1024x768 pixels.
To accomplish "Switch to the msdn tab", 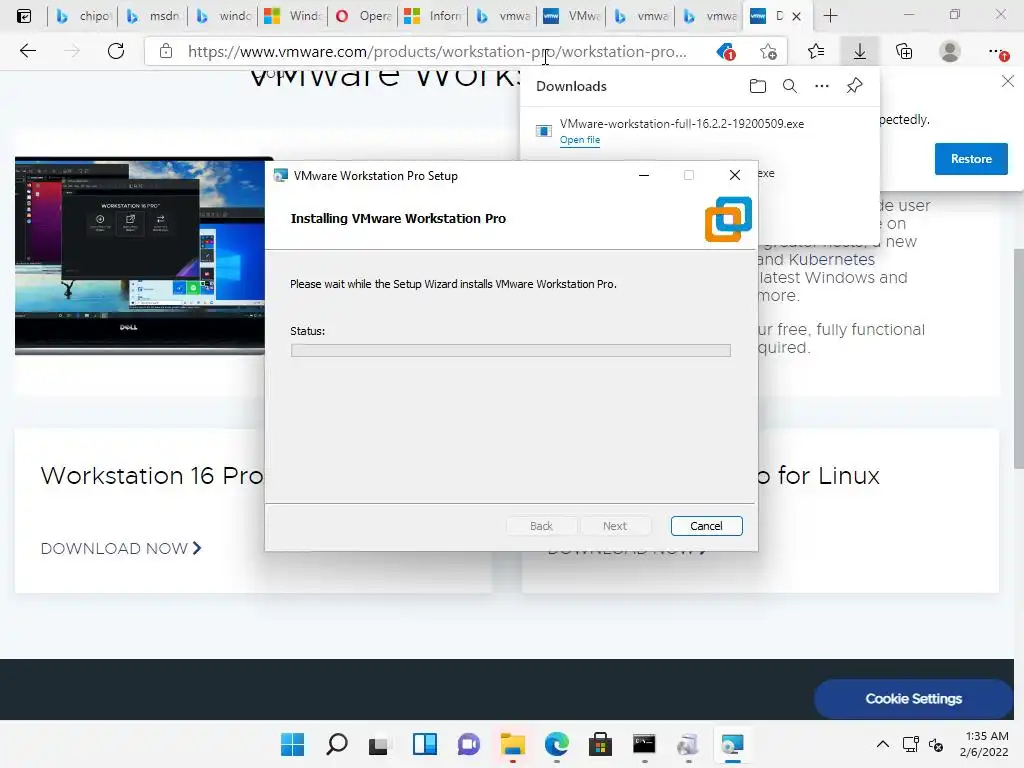I will pyautogui.click(x=153, y=16).
